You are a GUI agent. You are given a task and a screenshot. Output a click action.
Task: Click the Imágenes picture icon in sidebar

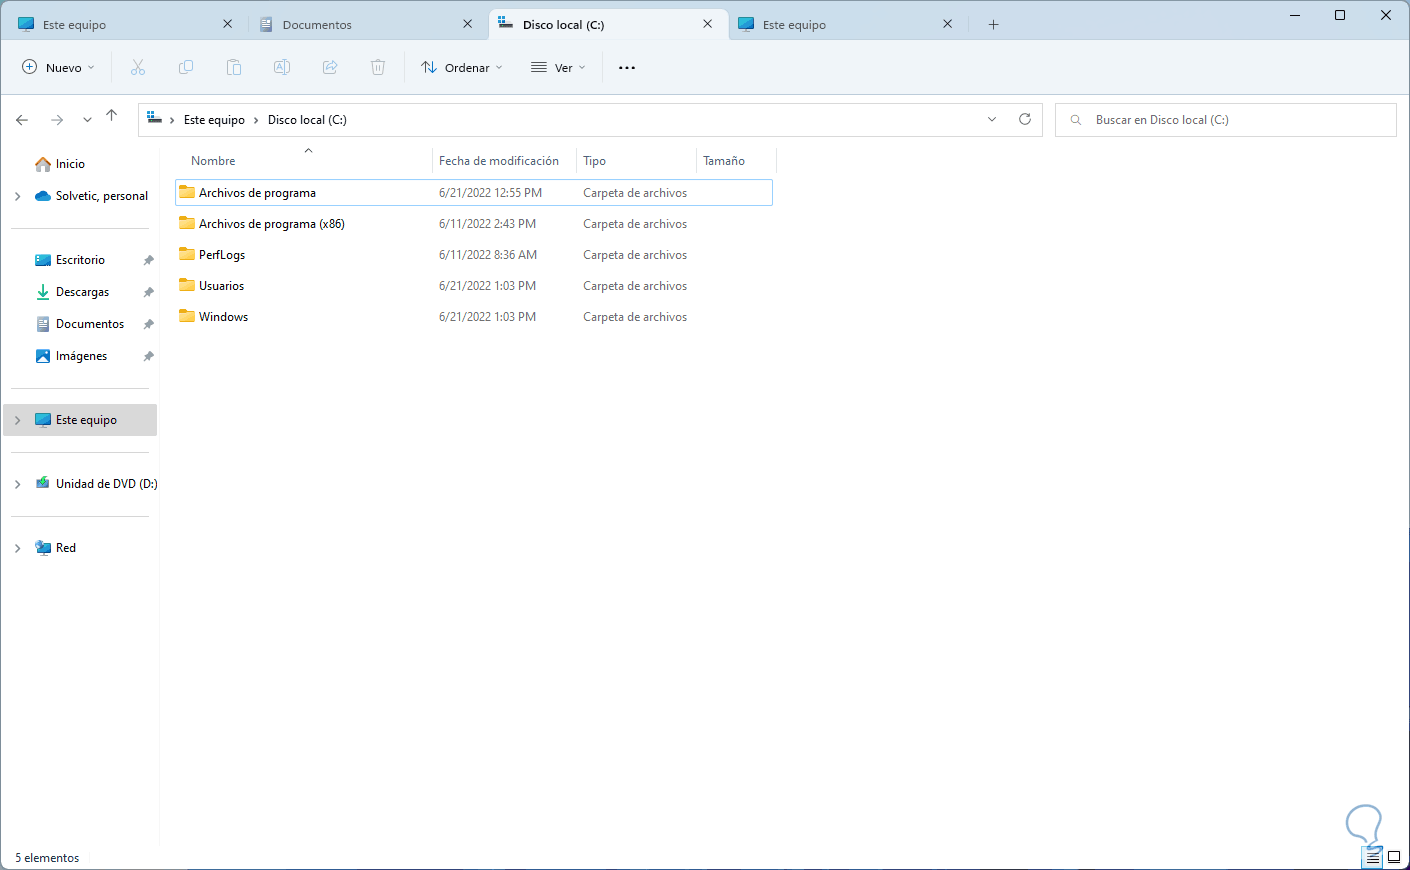pos(43,356)
